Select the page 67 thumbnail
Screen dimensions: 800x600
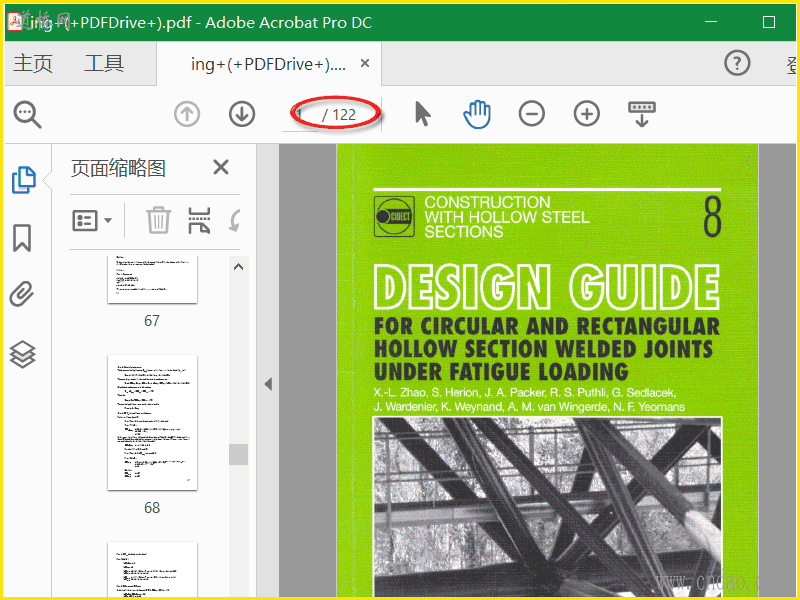coord(152,279)
